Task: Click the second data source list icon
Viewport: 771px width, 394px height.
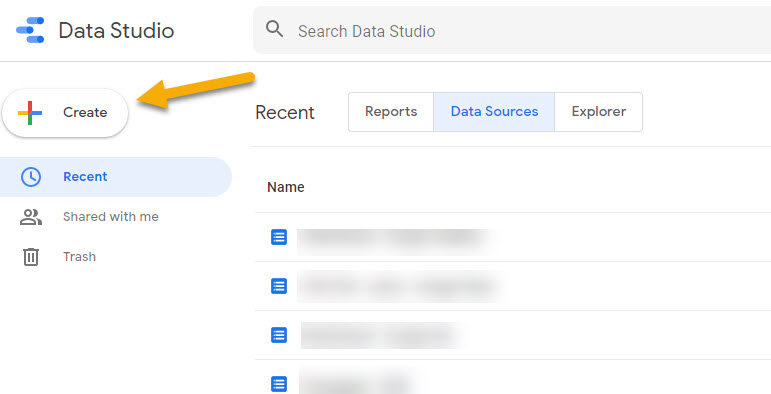Action: [x=279, y=286]
